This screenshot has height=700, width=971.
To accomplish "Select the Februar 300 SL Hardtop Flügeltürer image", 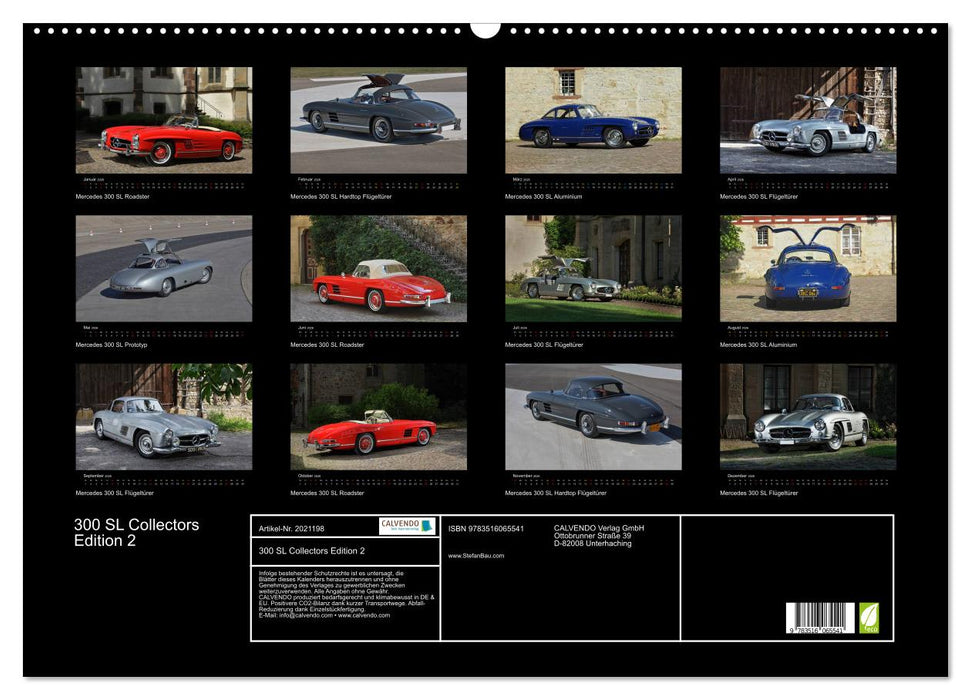I will (x=375, y=120).
